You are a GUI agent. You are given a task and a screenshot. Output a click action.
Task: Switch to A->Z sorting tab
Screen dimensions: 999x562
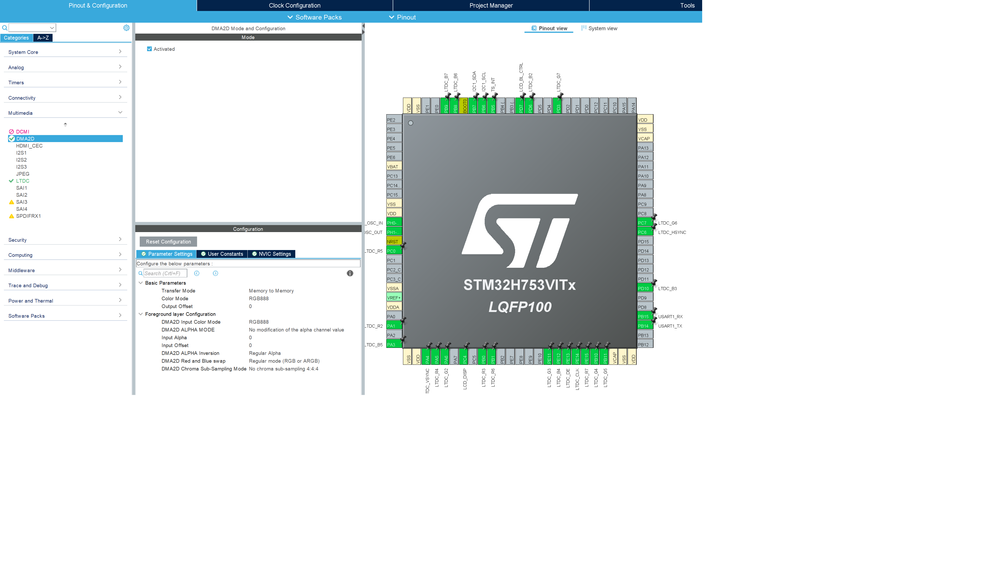[x=43, y=38]
